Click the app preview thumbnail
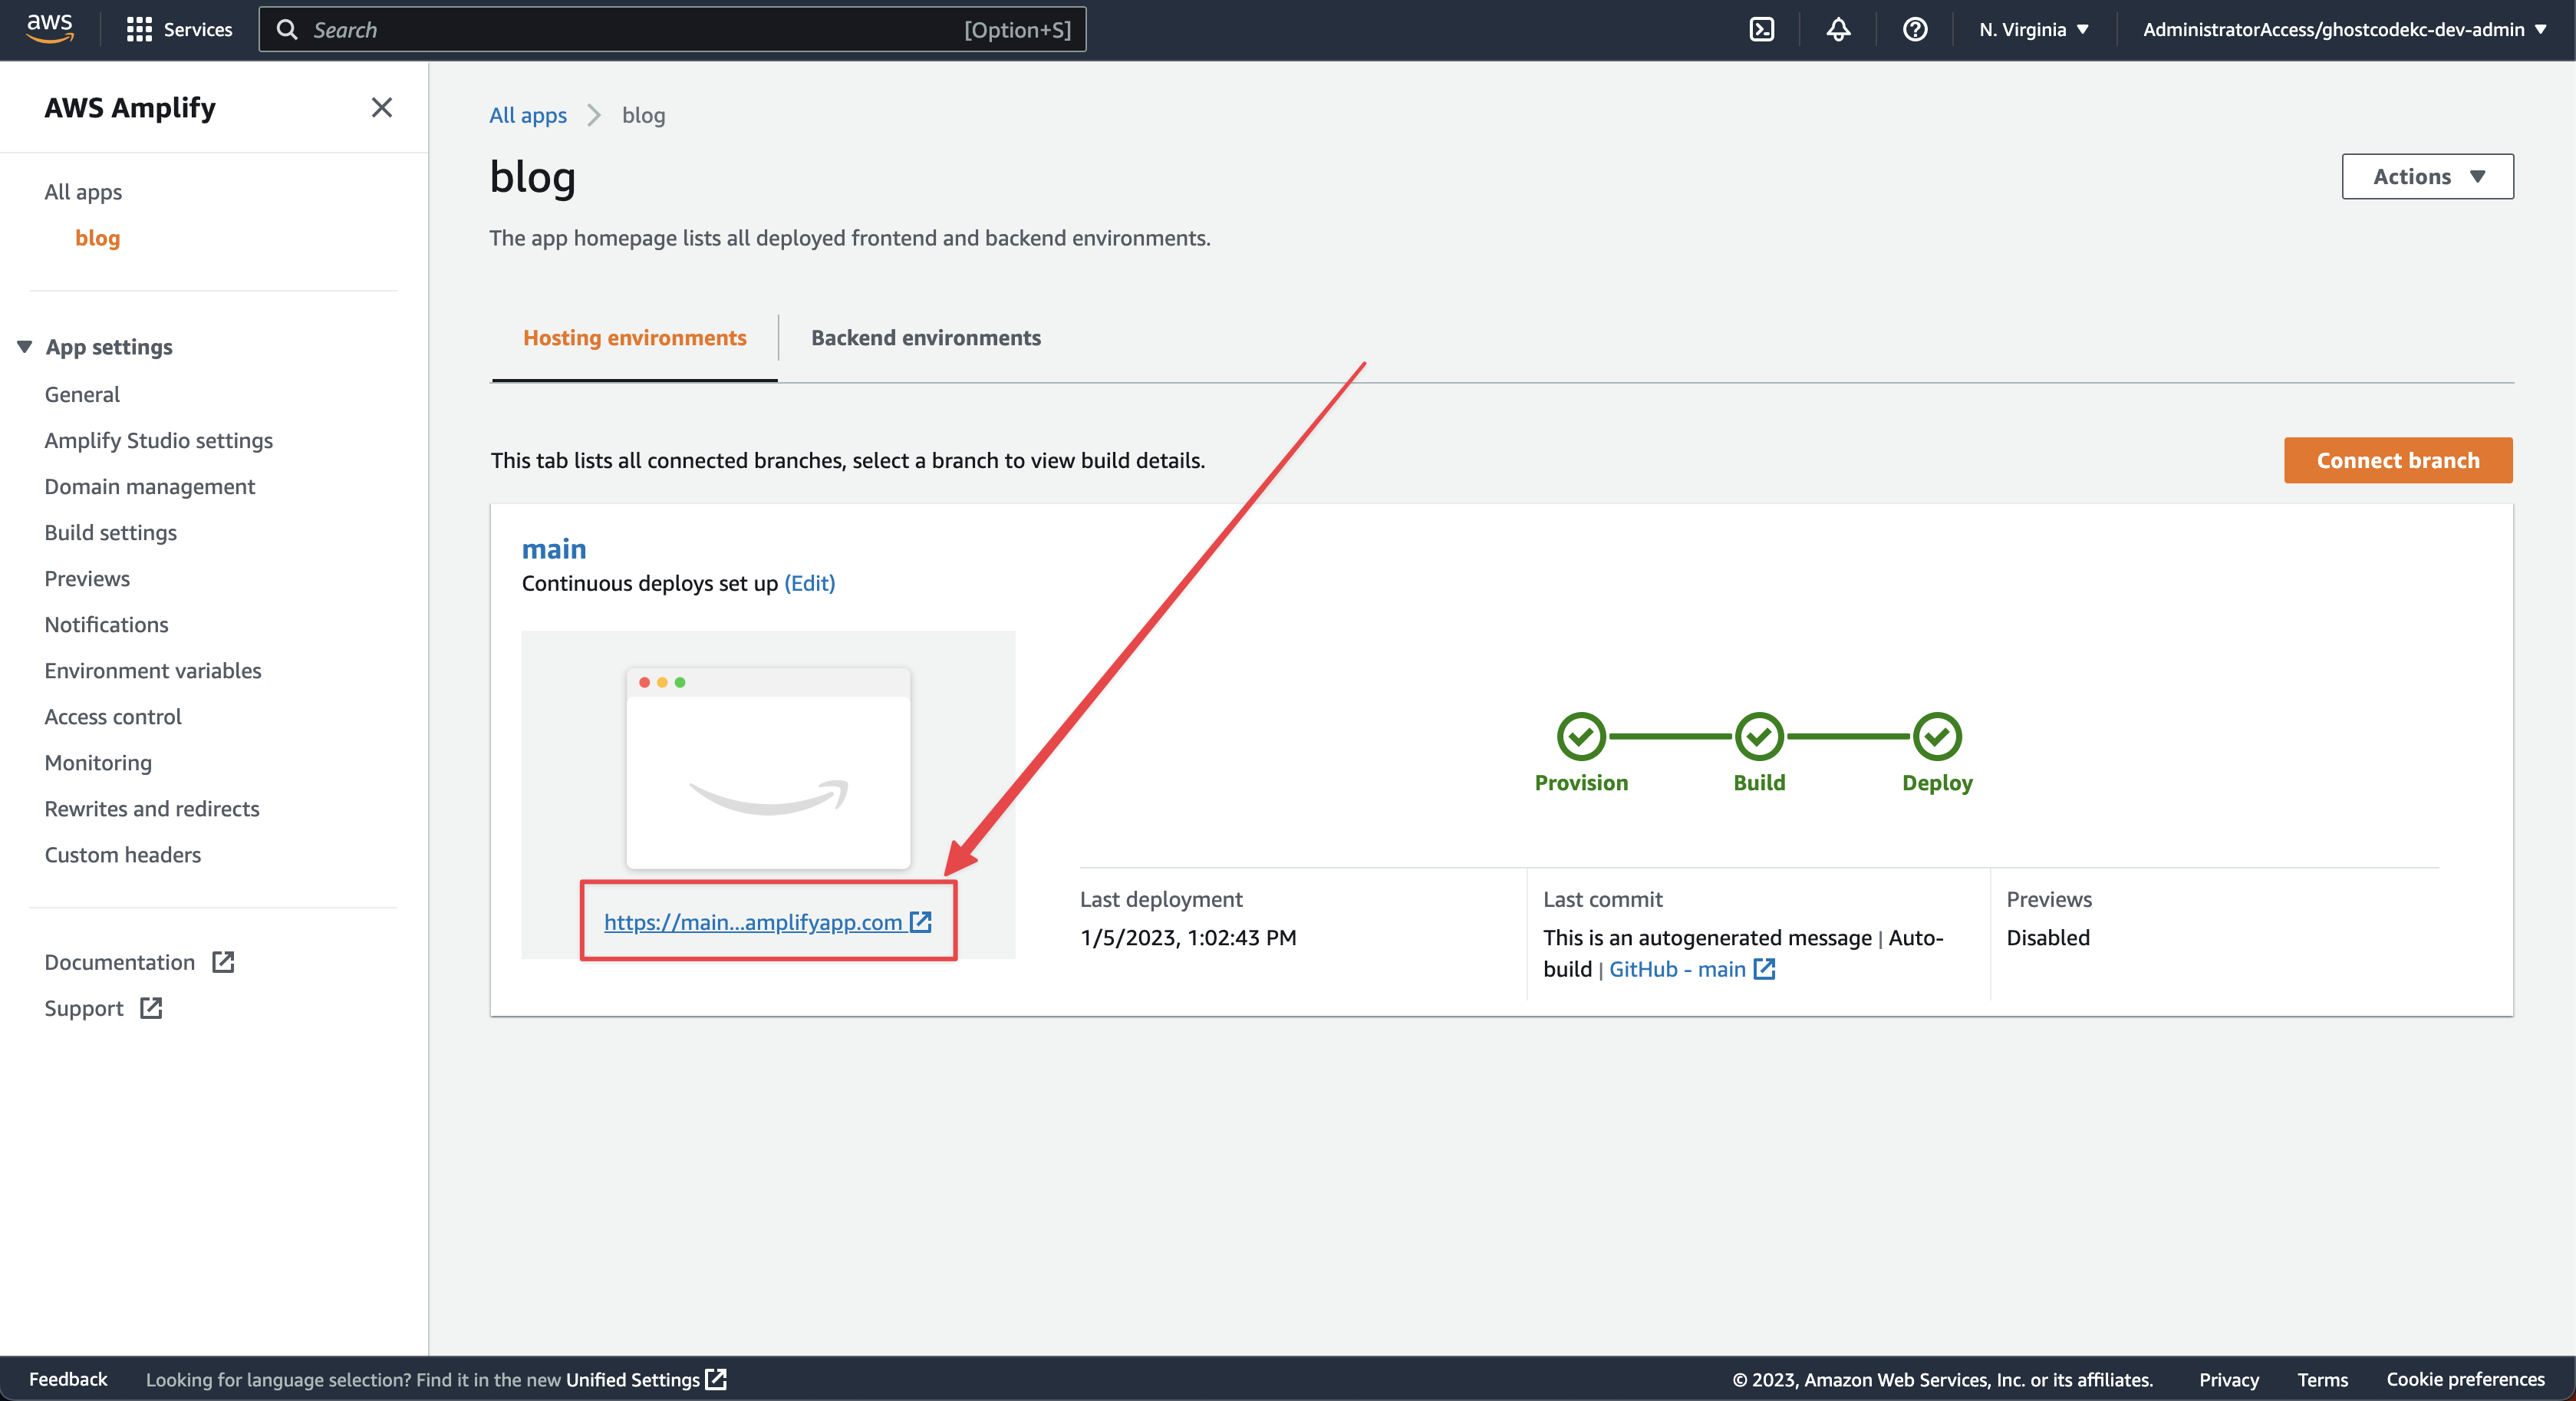This screenshot has height=1401, width=2576. 768,768
